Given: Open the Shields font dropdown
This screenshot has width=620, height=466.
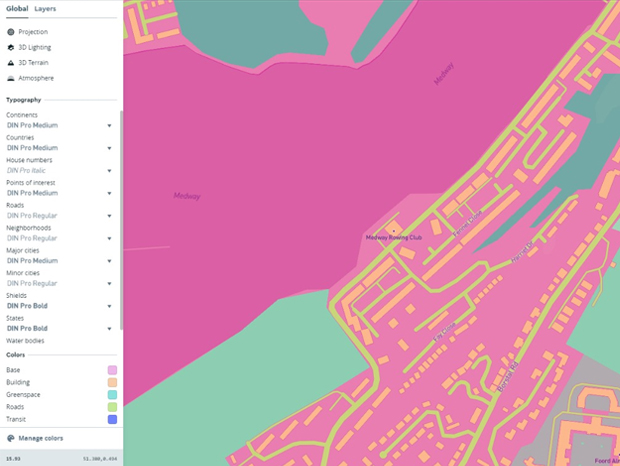Looking at the screenshot, I should pos(59,306).
